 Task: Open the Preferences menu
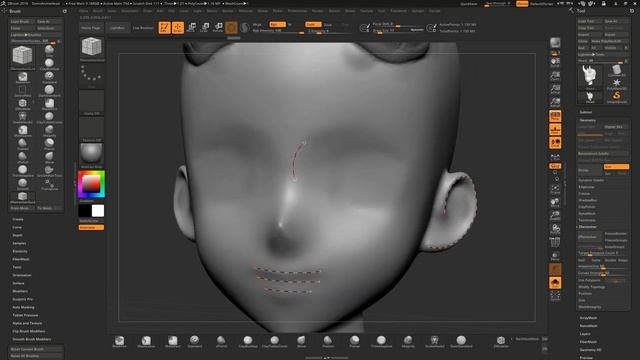click(297, 11)
